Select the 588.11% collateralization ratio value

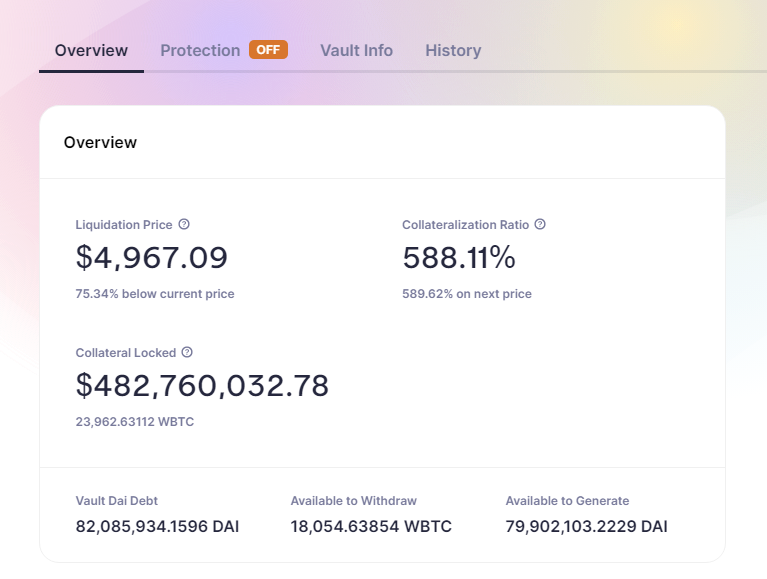[x=459, y=258]
